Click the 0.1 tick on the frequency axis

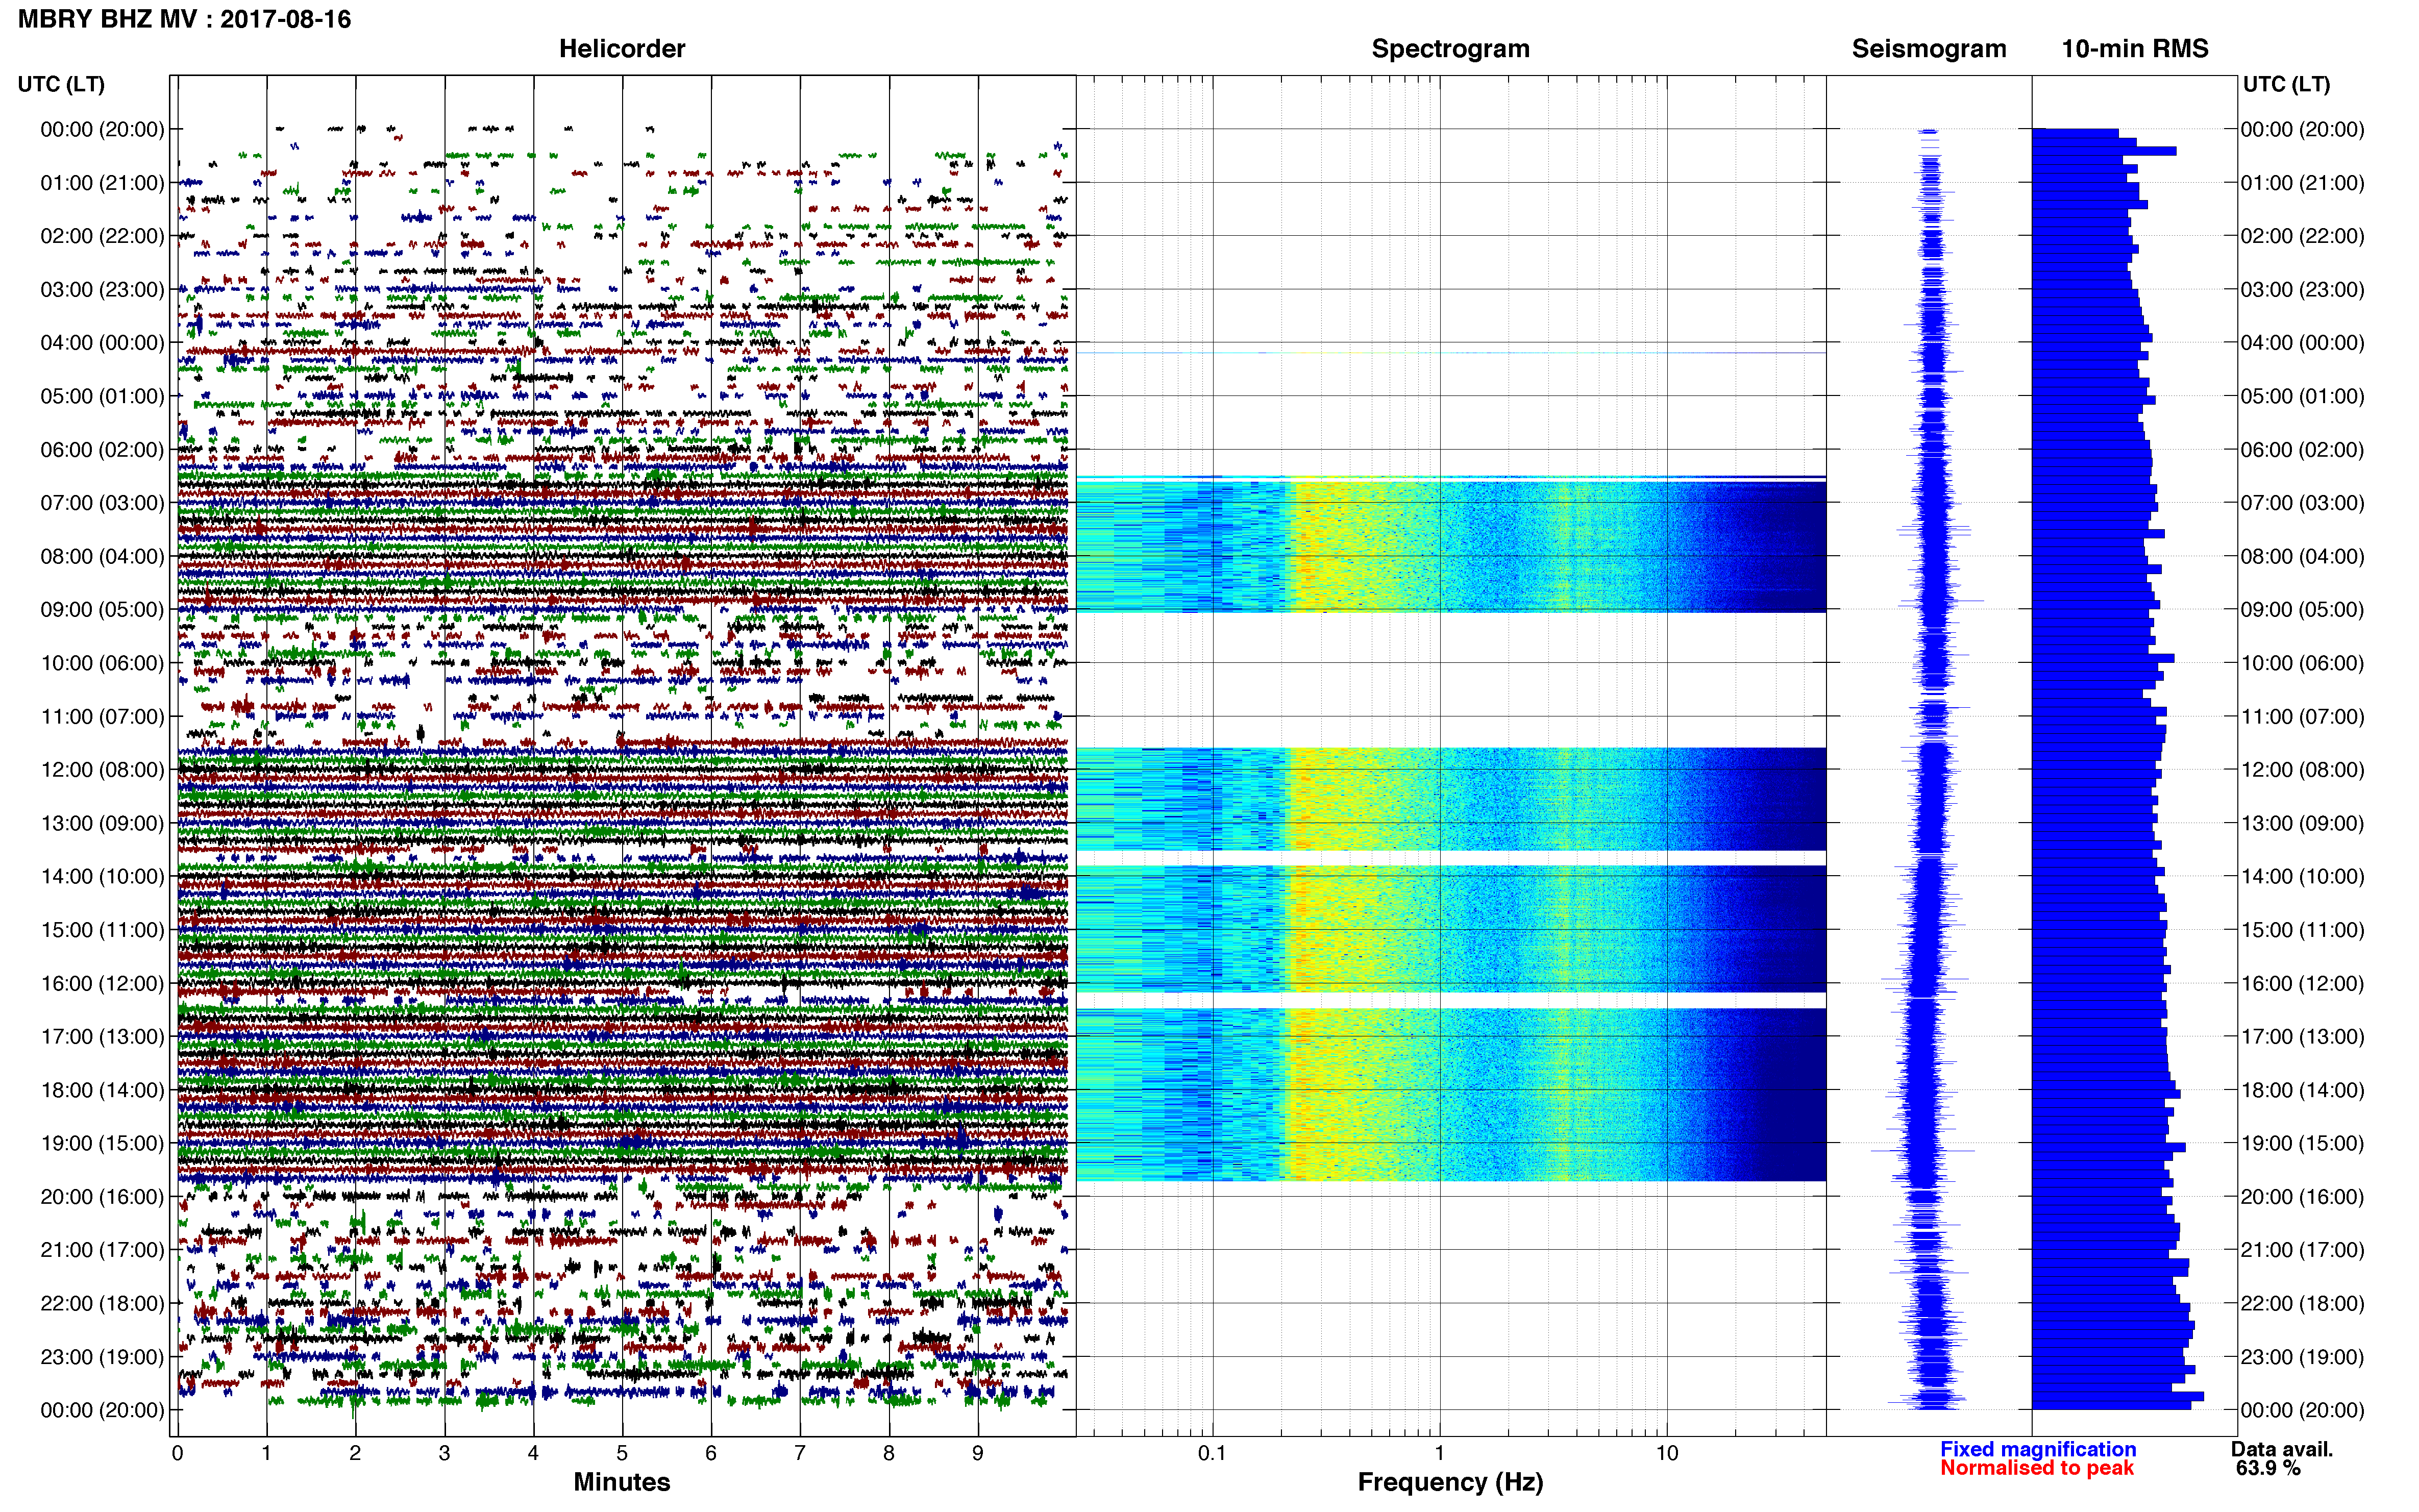pos(1212,1453)
